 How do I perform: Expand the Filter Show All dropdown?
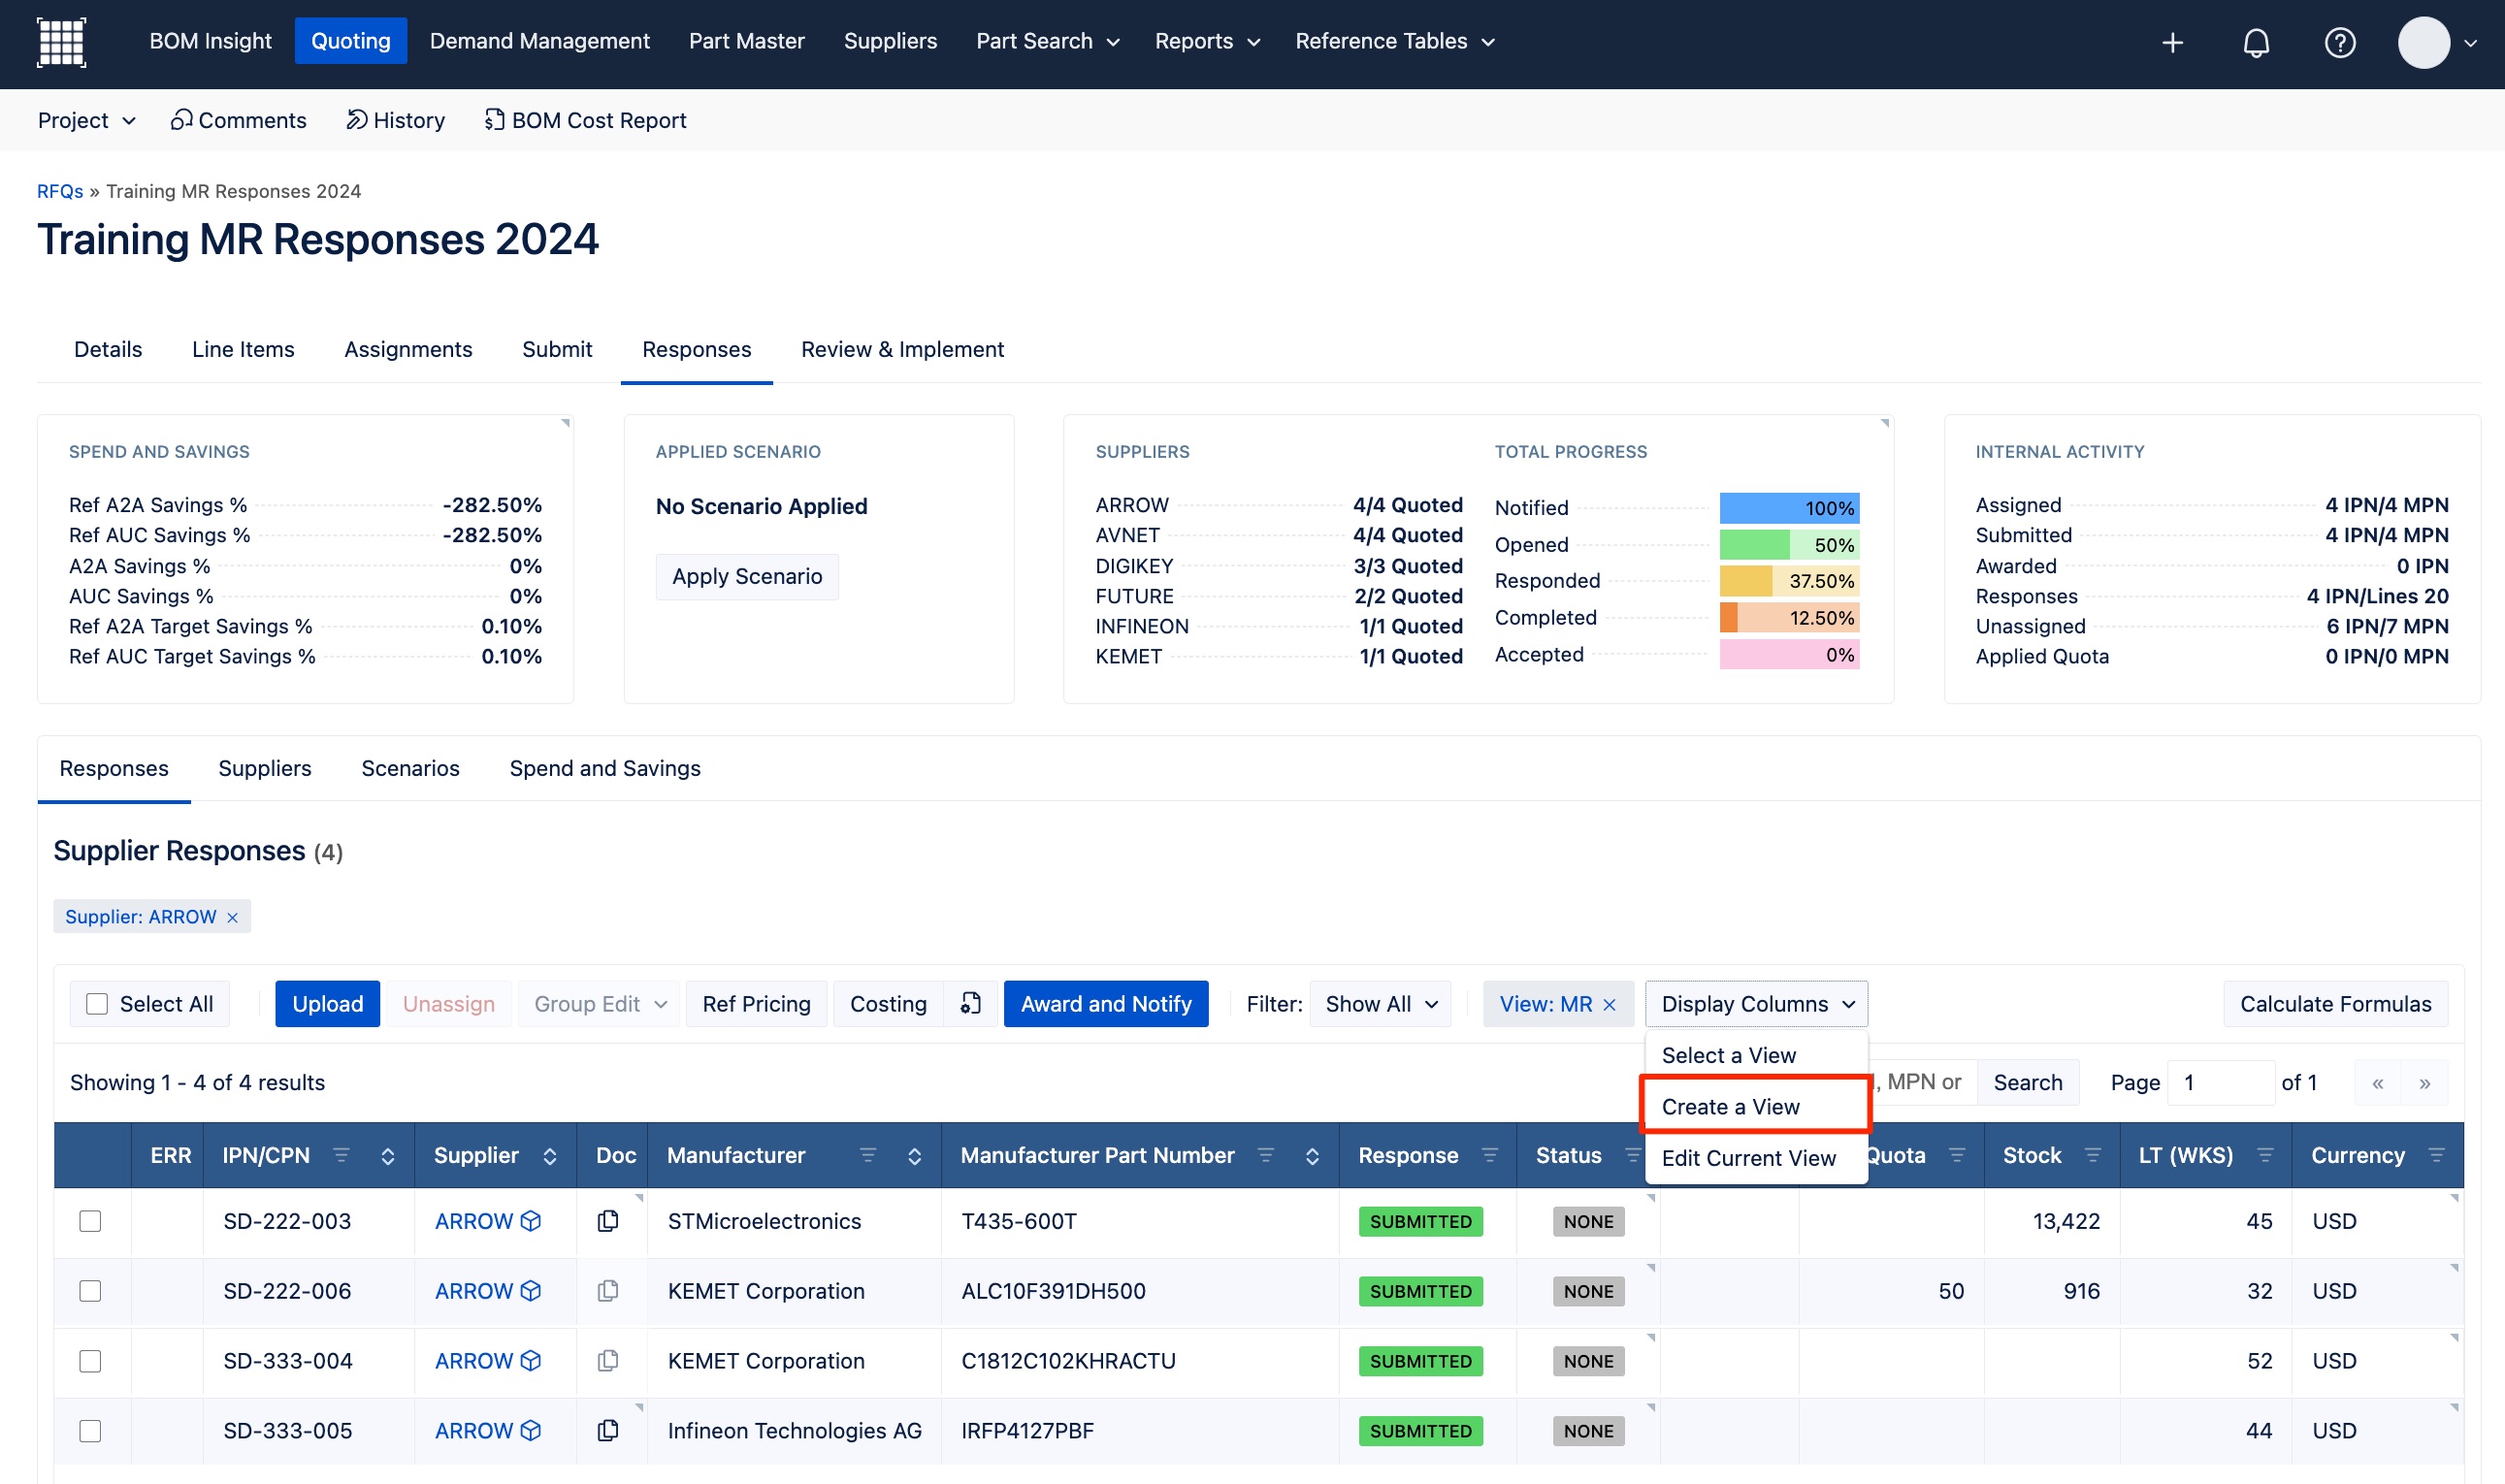1380,1003
